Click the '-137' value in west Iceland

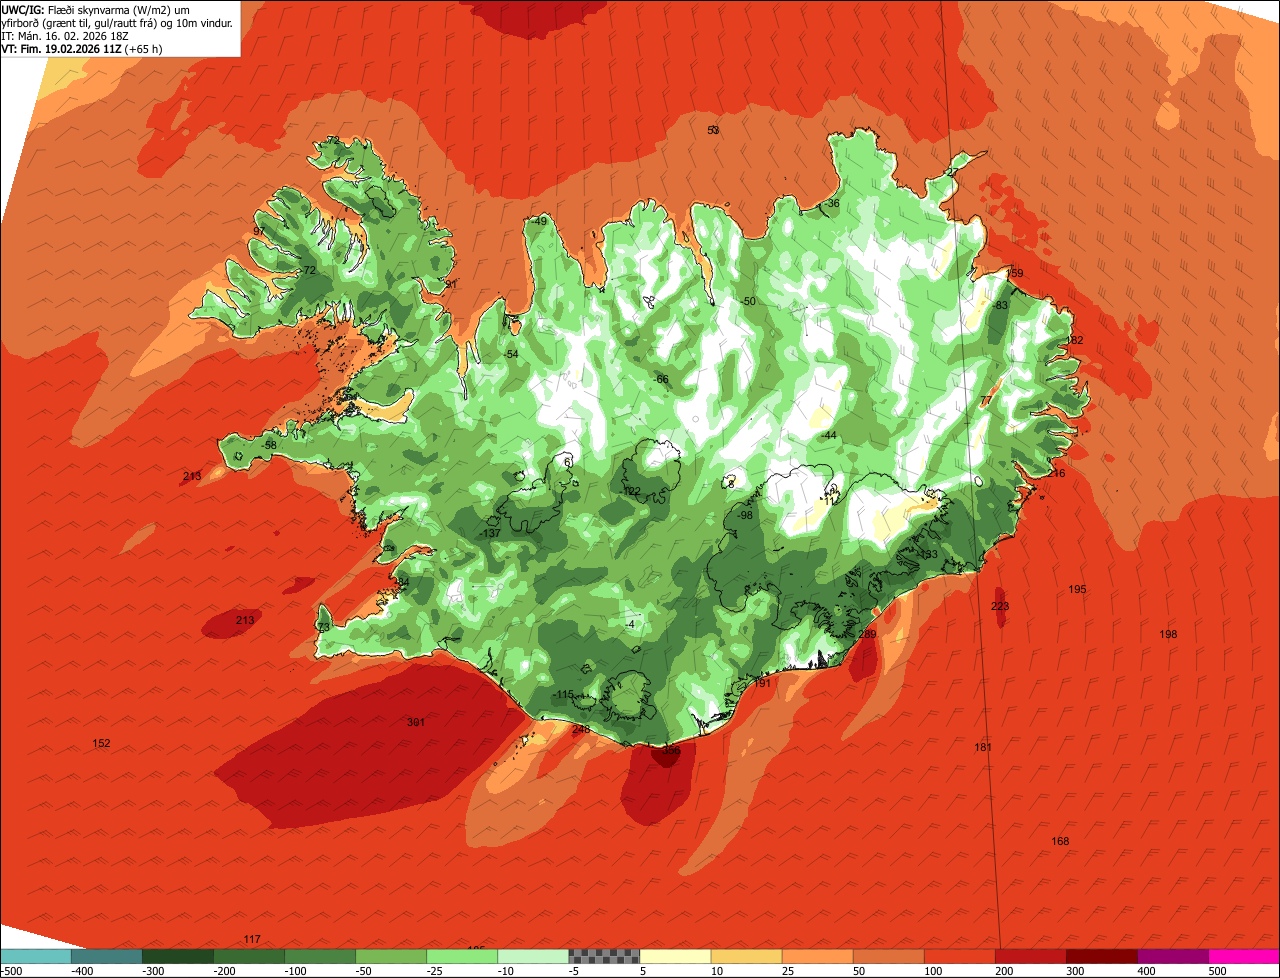coord(491,534)
